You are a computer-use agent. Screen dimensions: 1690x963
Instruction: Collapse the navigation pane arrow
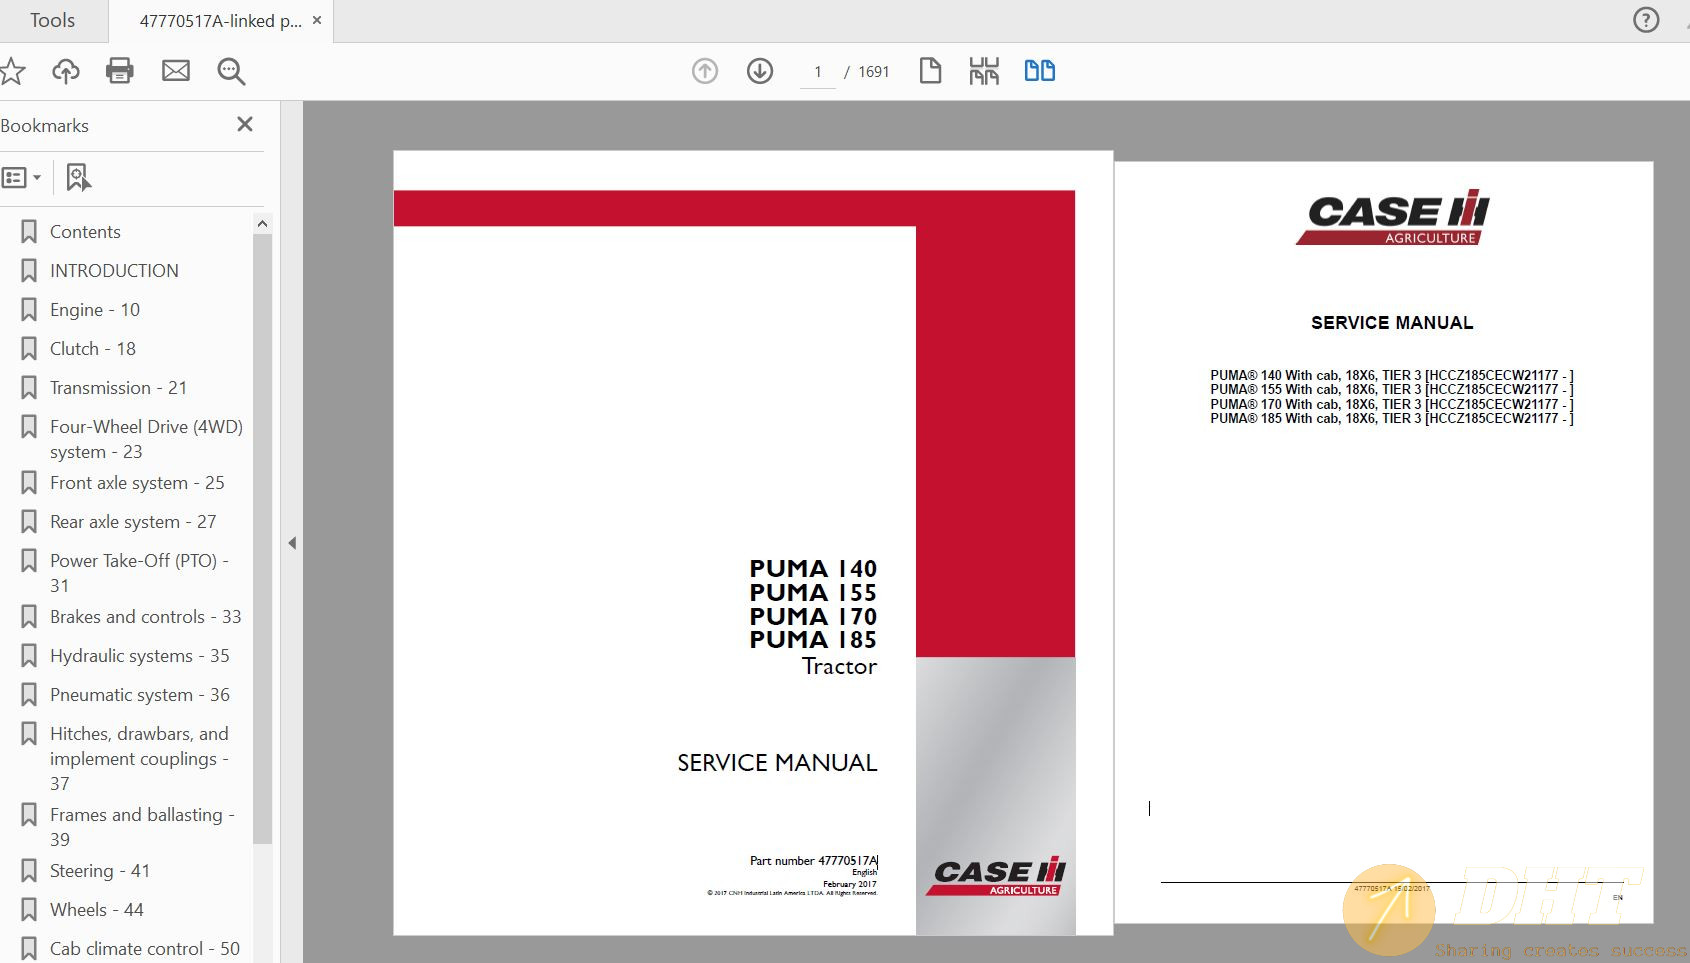click(292, 543)
